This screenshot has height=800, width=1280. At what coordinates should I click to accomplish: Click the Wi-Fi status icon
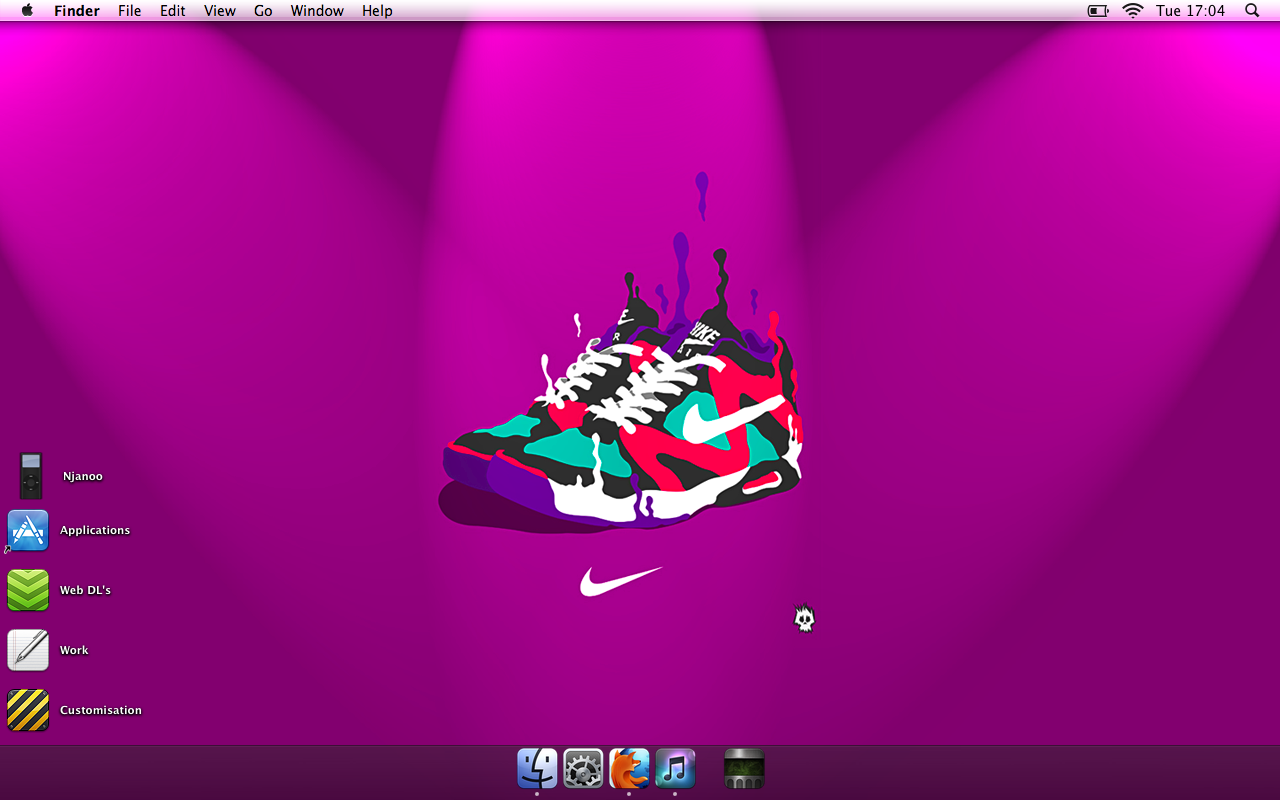coord(1133,11)
